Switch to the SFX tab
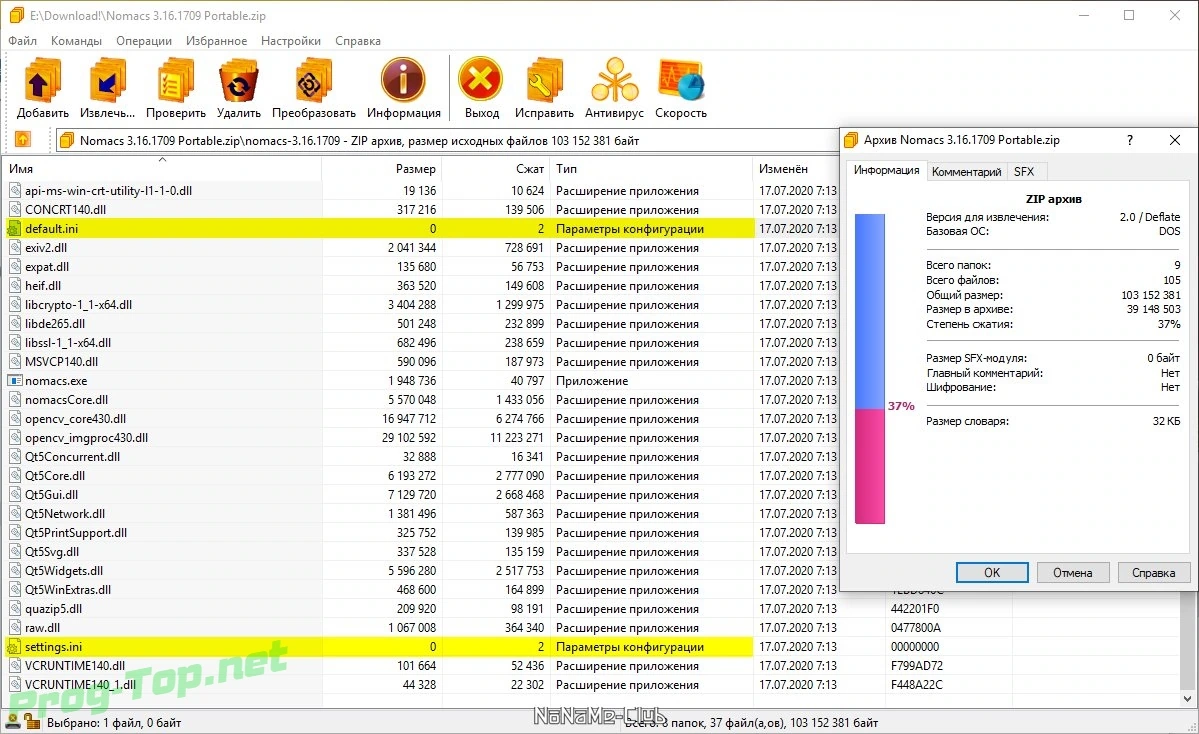1199x734 pixels. pyautogui.click(x=1024, y=172)
